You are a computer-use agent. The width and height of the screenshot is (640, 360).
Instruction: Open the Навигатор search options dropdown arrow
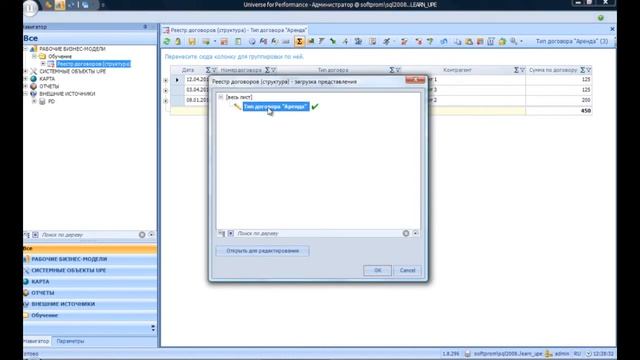point(151,235)
